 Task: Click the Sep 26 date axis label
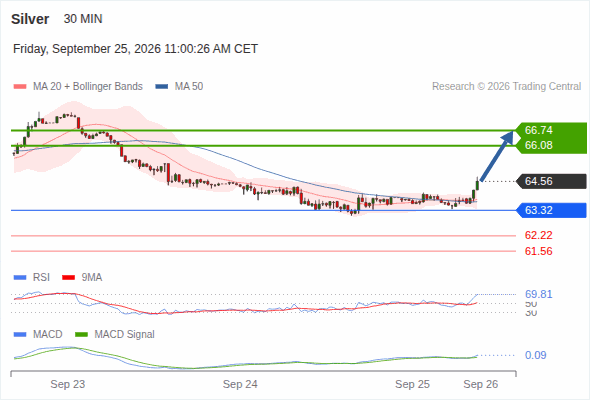click(x=481, y=384)
